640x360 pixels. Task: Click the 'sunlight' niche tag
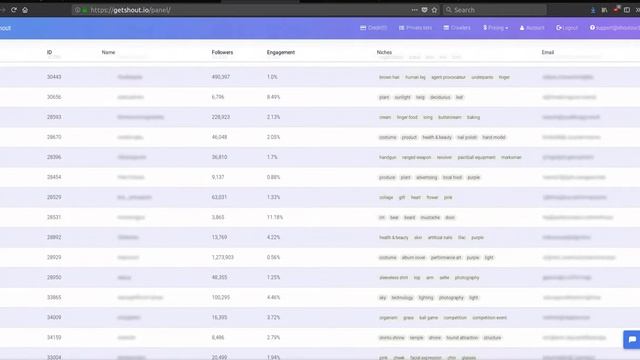(x=402, y=97)
